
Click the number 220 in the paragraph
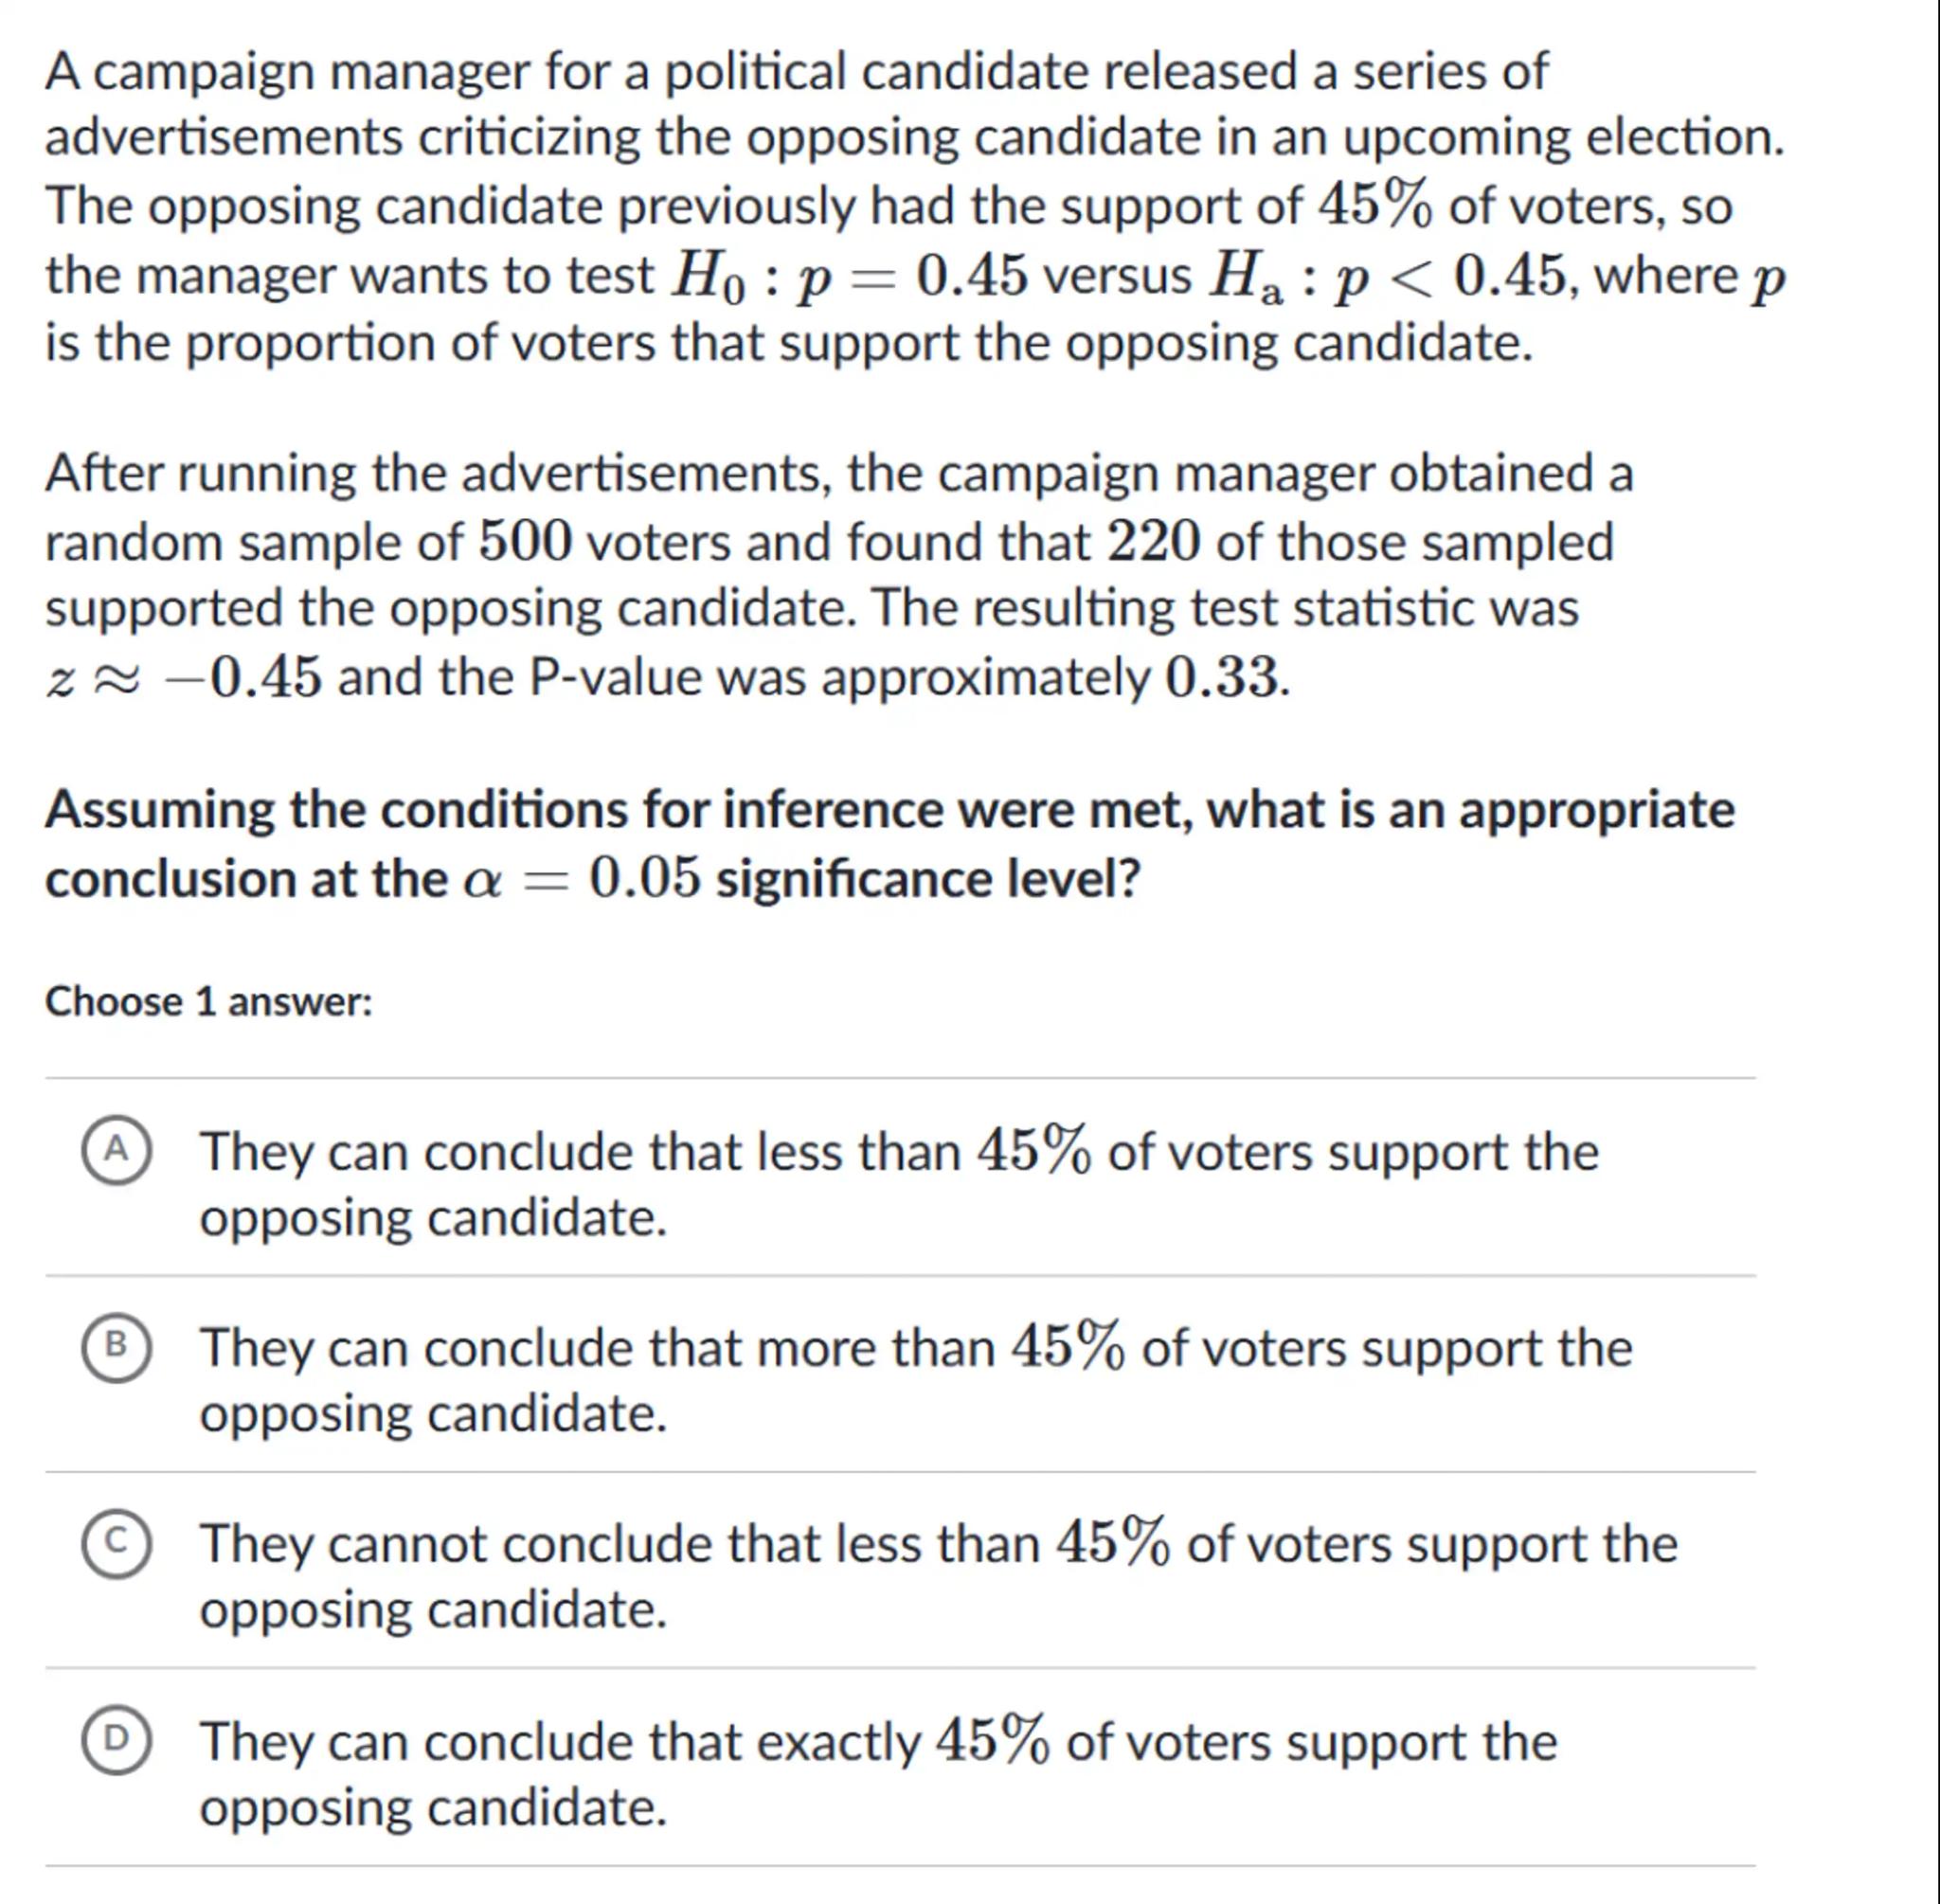pyautogui.click(x=1153, y=541)
